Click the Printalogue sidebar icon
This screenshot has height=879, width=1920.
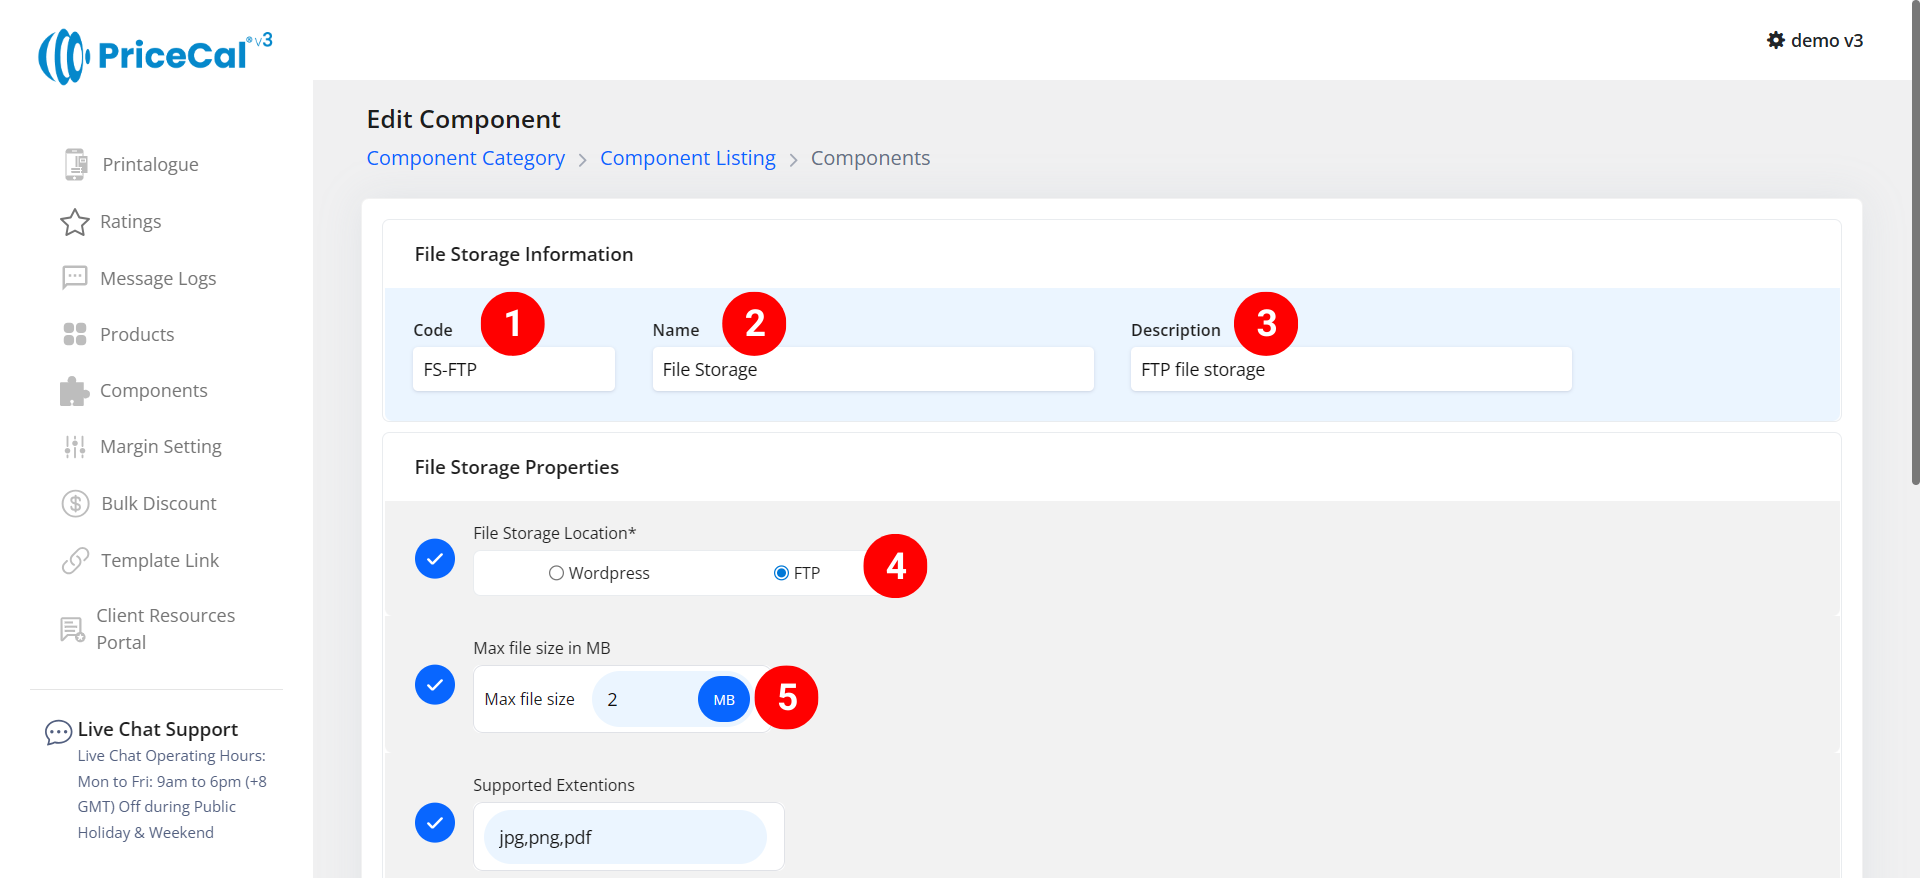click(x=76, y=164)
